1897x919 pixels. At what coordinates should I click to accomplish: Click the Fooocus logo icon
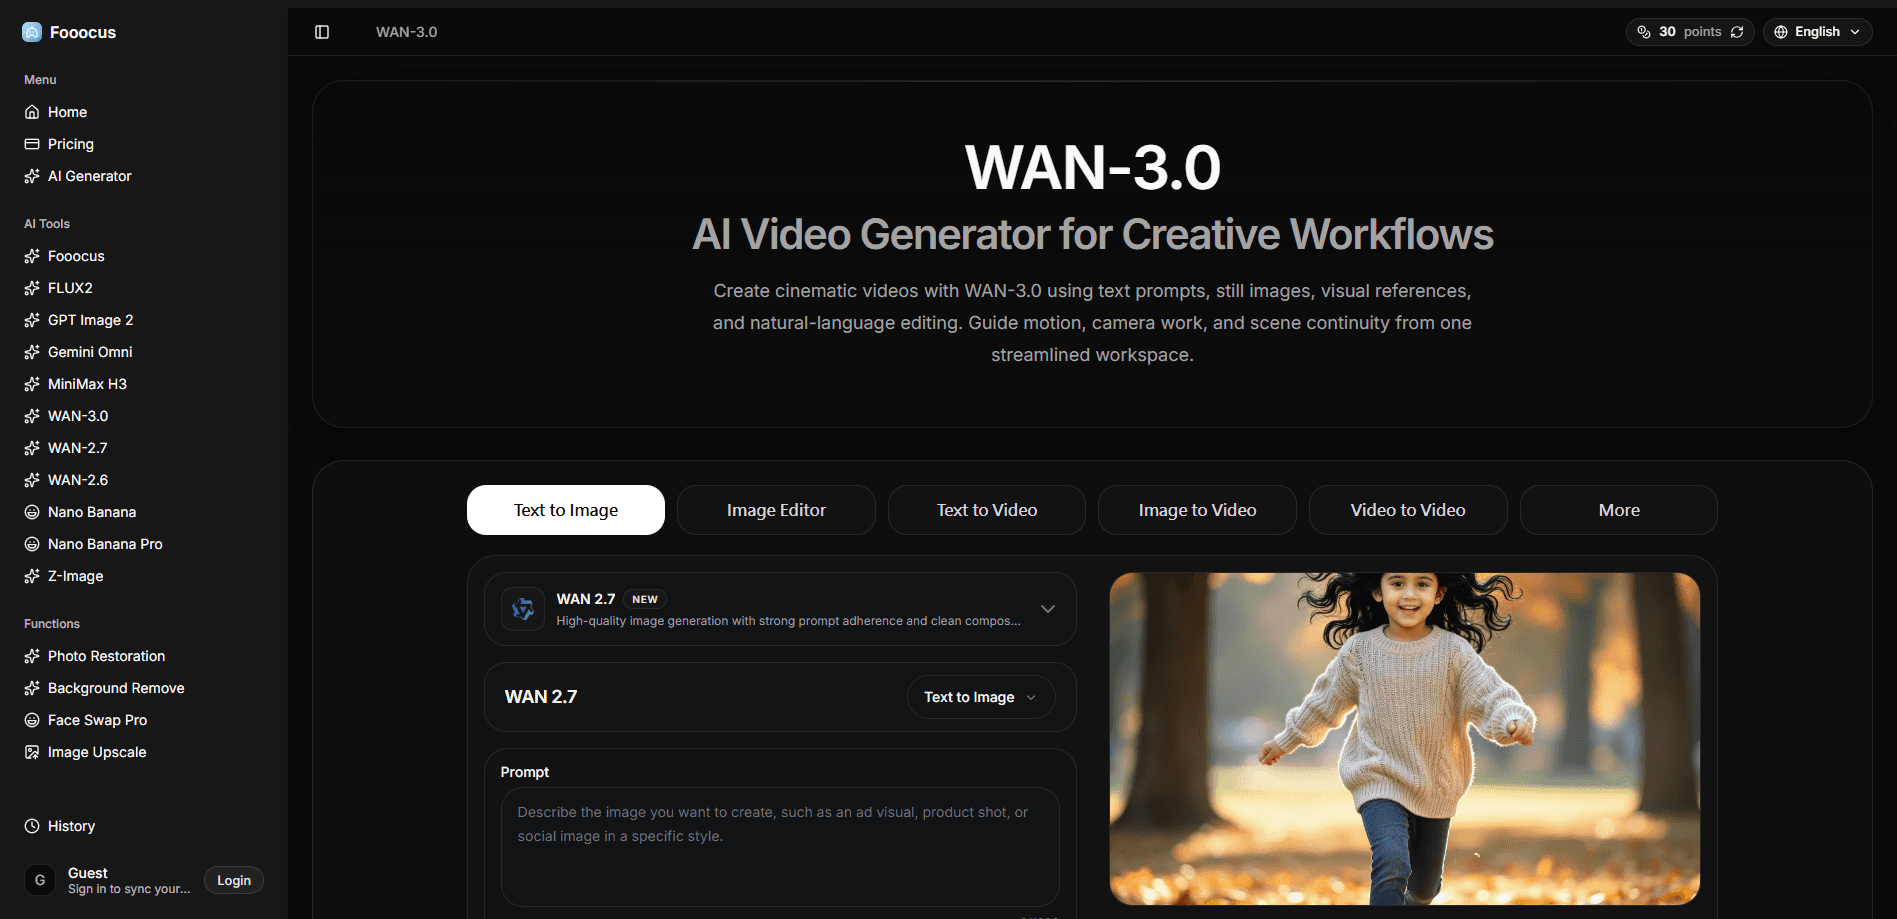pyautogui.click(x=32, y=32)
